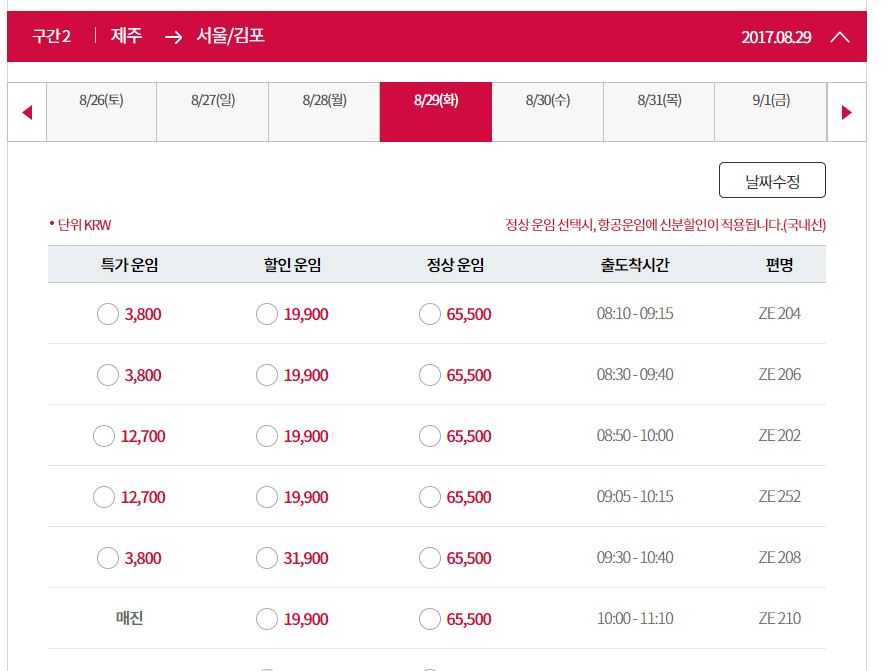Screen dimensions: 891x671
Task: Select 65,500 regular fare for ZE 204
Action: point(430,315)
